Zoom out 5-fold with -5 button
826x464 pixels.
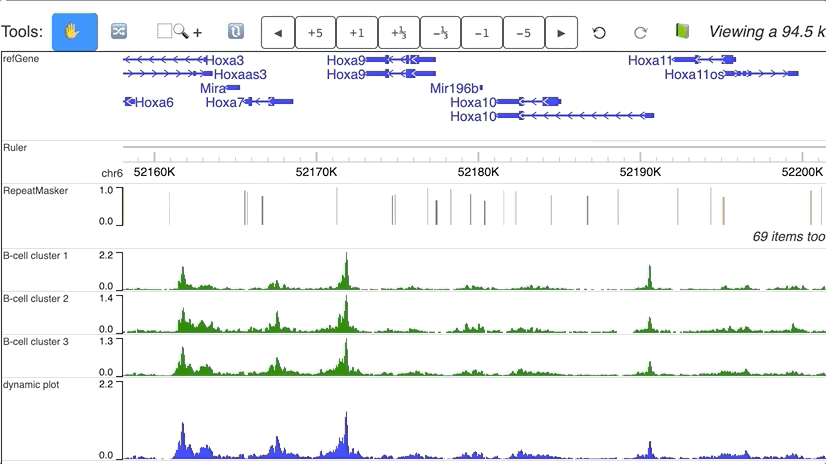pyautogui.click(x=523, y=32)
